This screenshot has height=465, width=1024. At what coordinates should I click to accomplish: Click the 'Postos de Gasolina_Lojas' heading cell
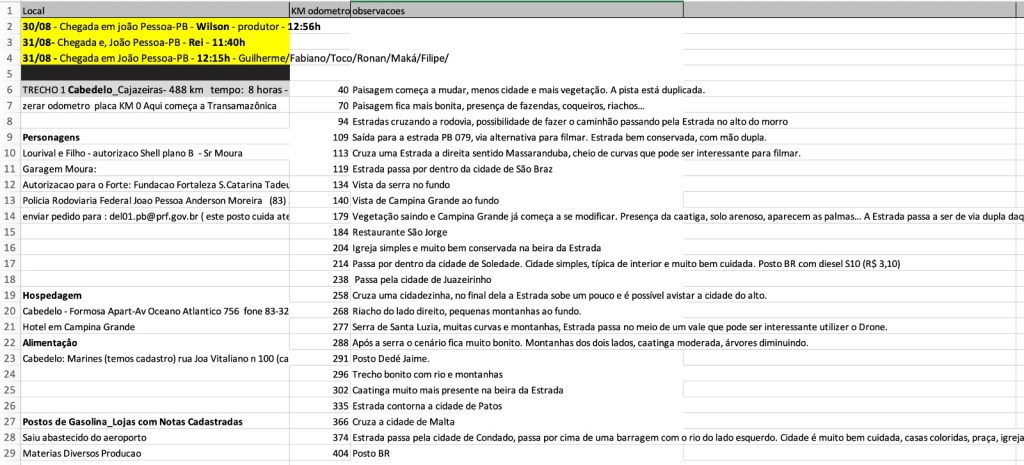(150, 421)
